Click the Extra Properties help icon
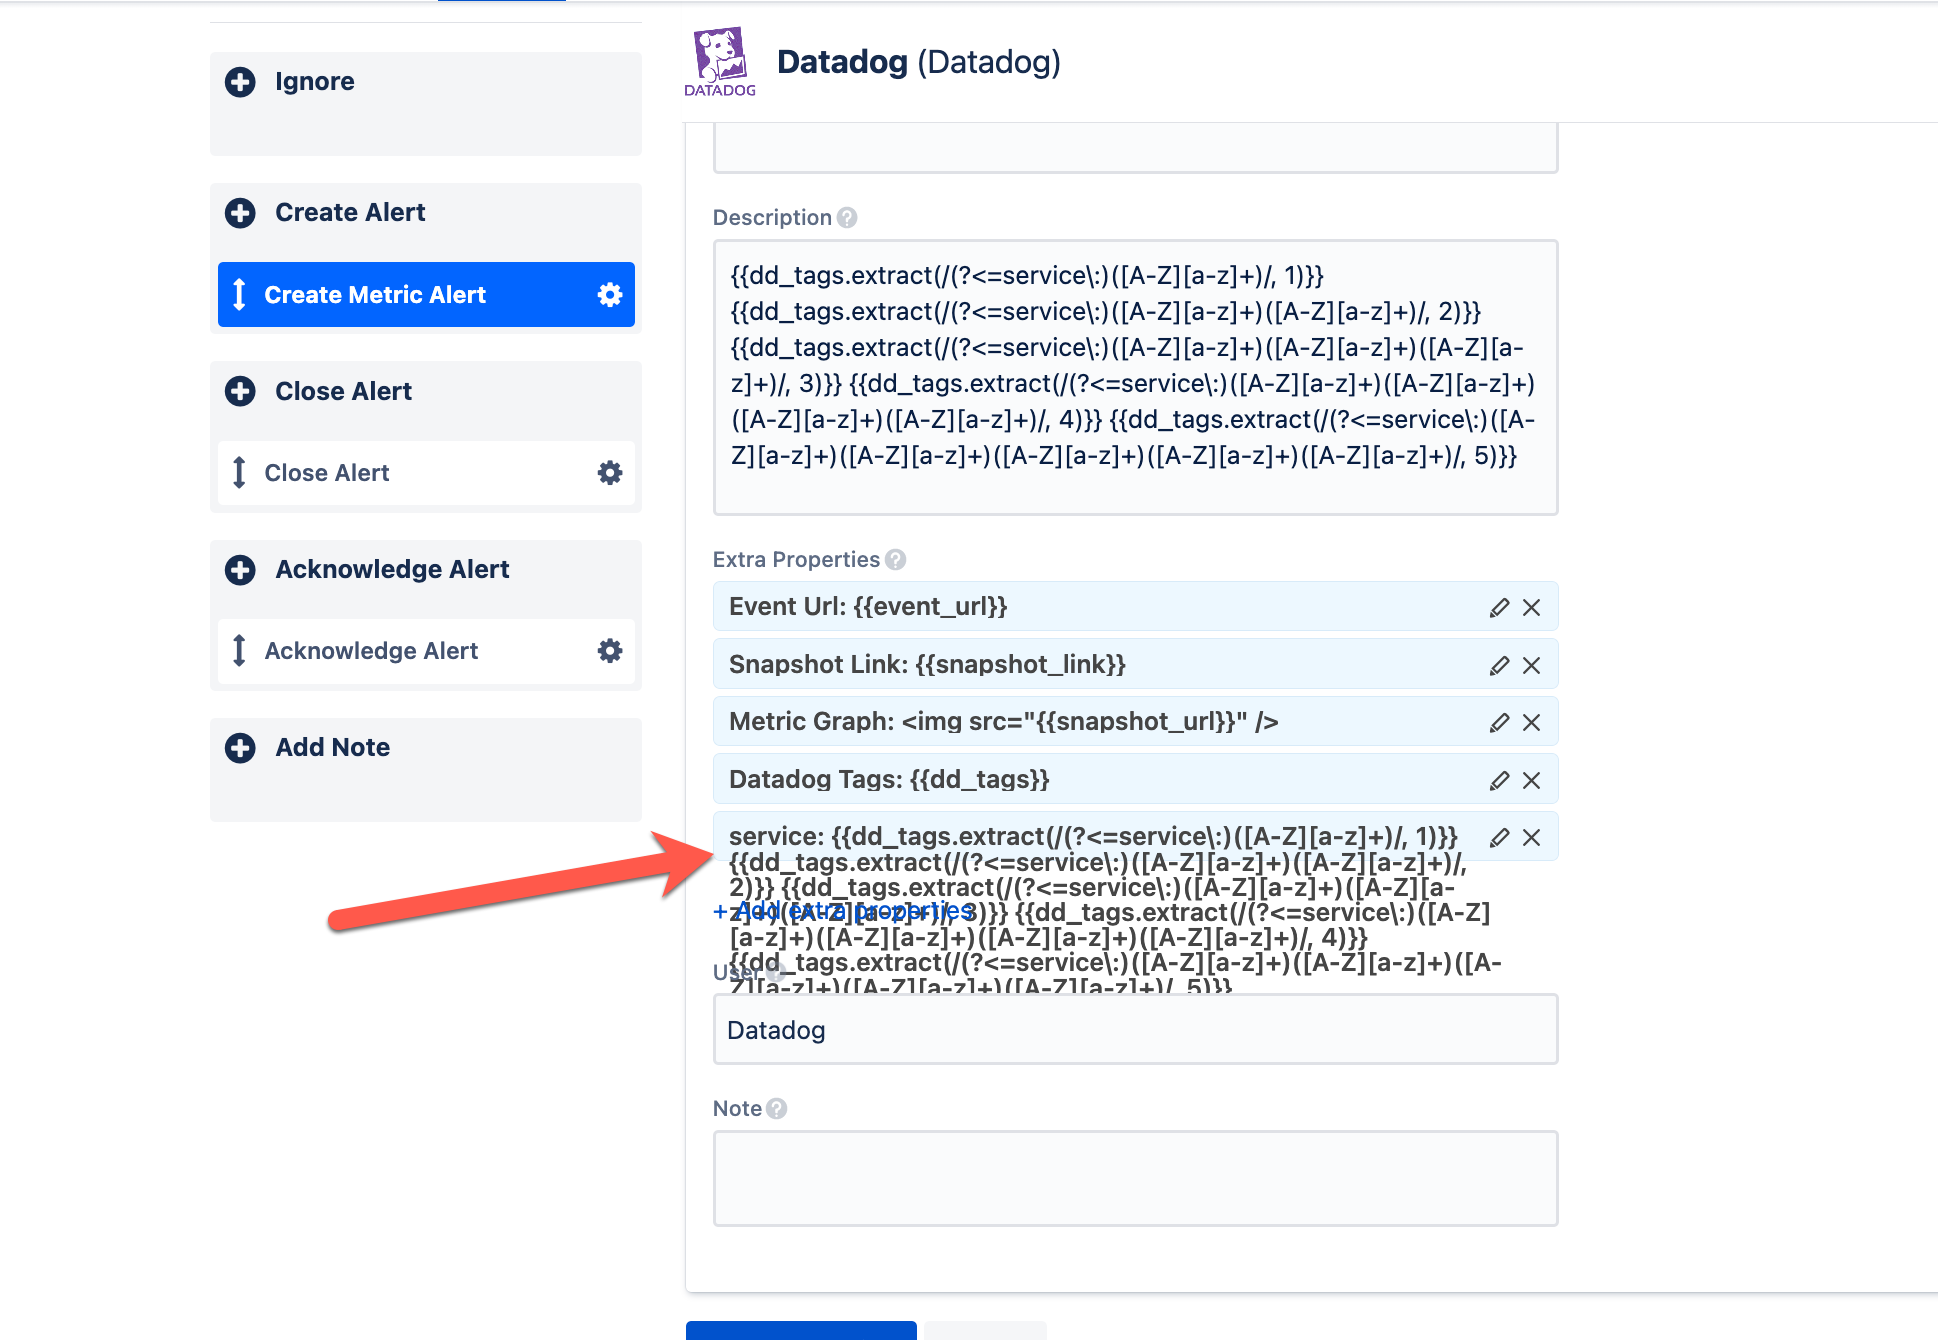The image size is (1938, 1340). pyautogui.click(x=893, y=559)
